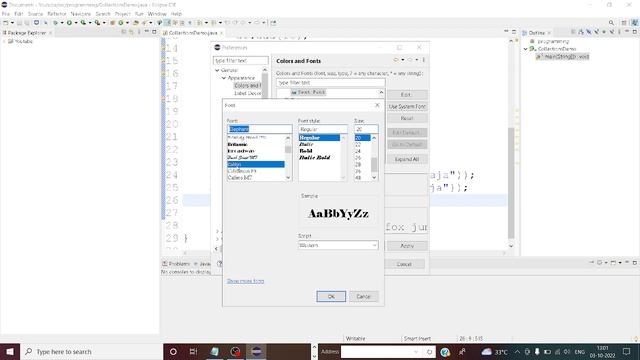The height and width of the screenshot is (360, 640).
Task: Click Apply button in Preferences
Action: coord(407,246)
